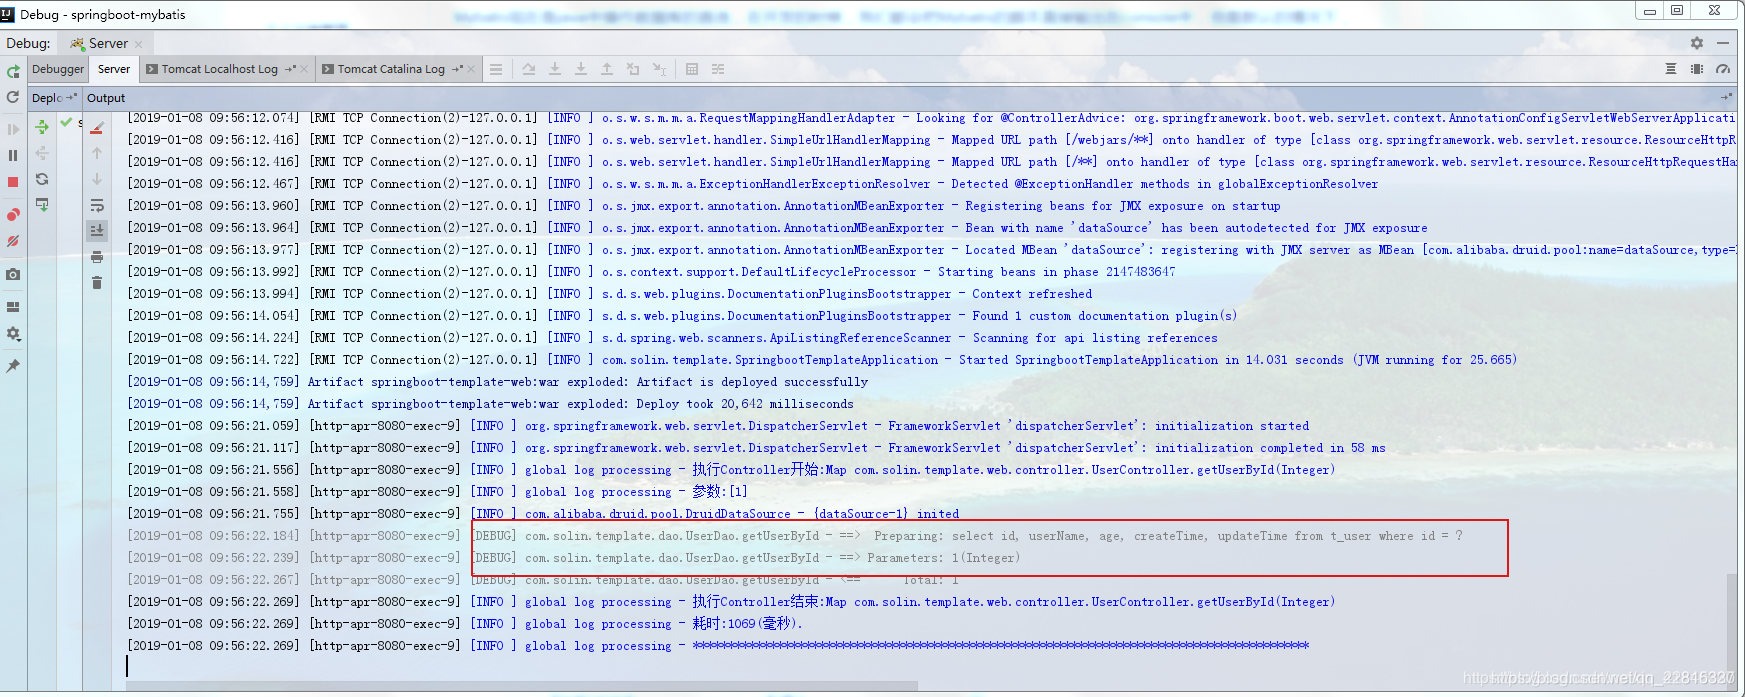Click the deployed artifact green checkmark row
This screenshot has height=697, width=1745.
[x=70, y=123]
